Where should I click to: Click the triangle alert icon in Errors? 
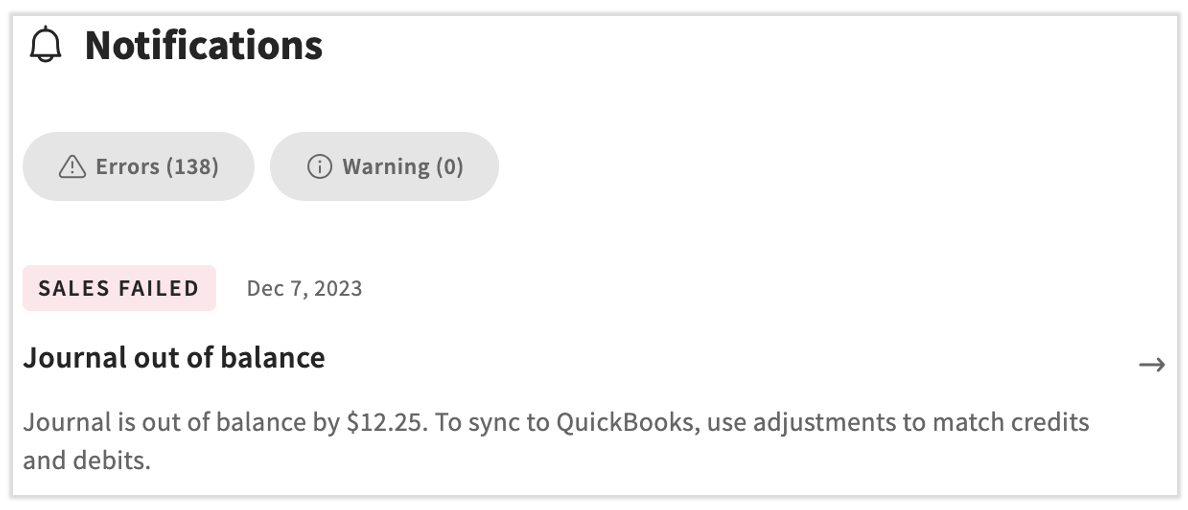point(72,167)
